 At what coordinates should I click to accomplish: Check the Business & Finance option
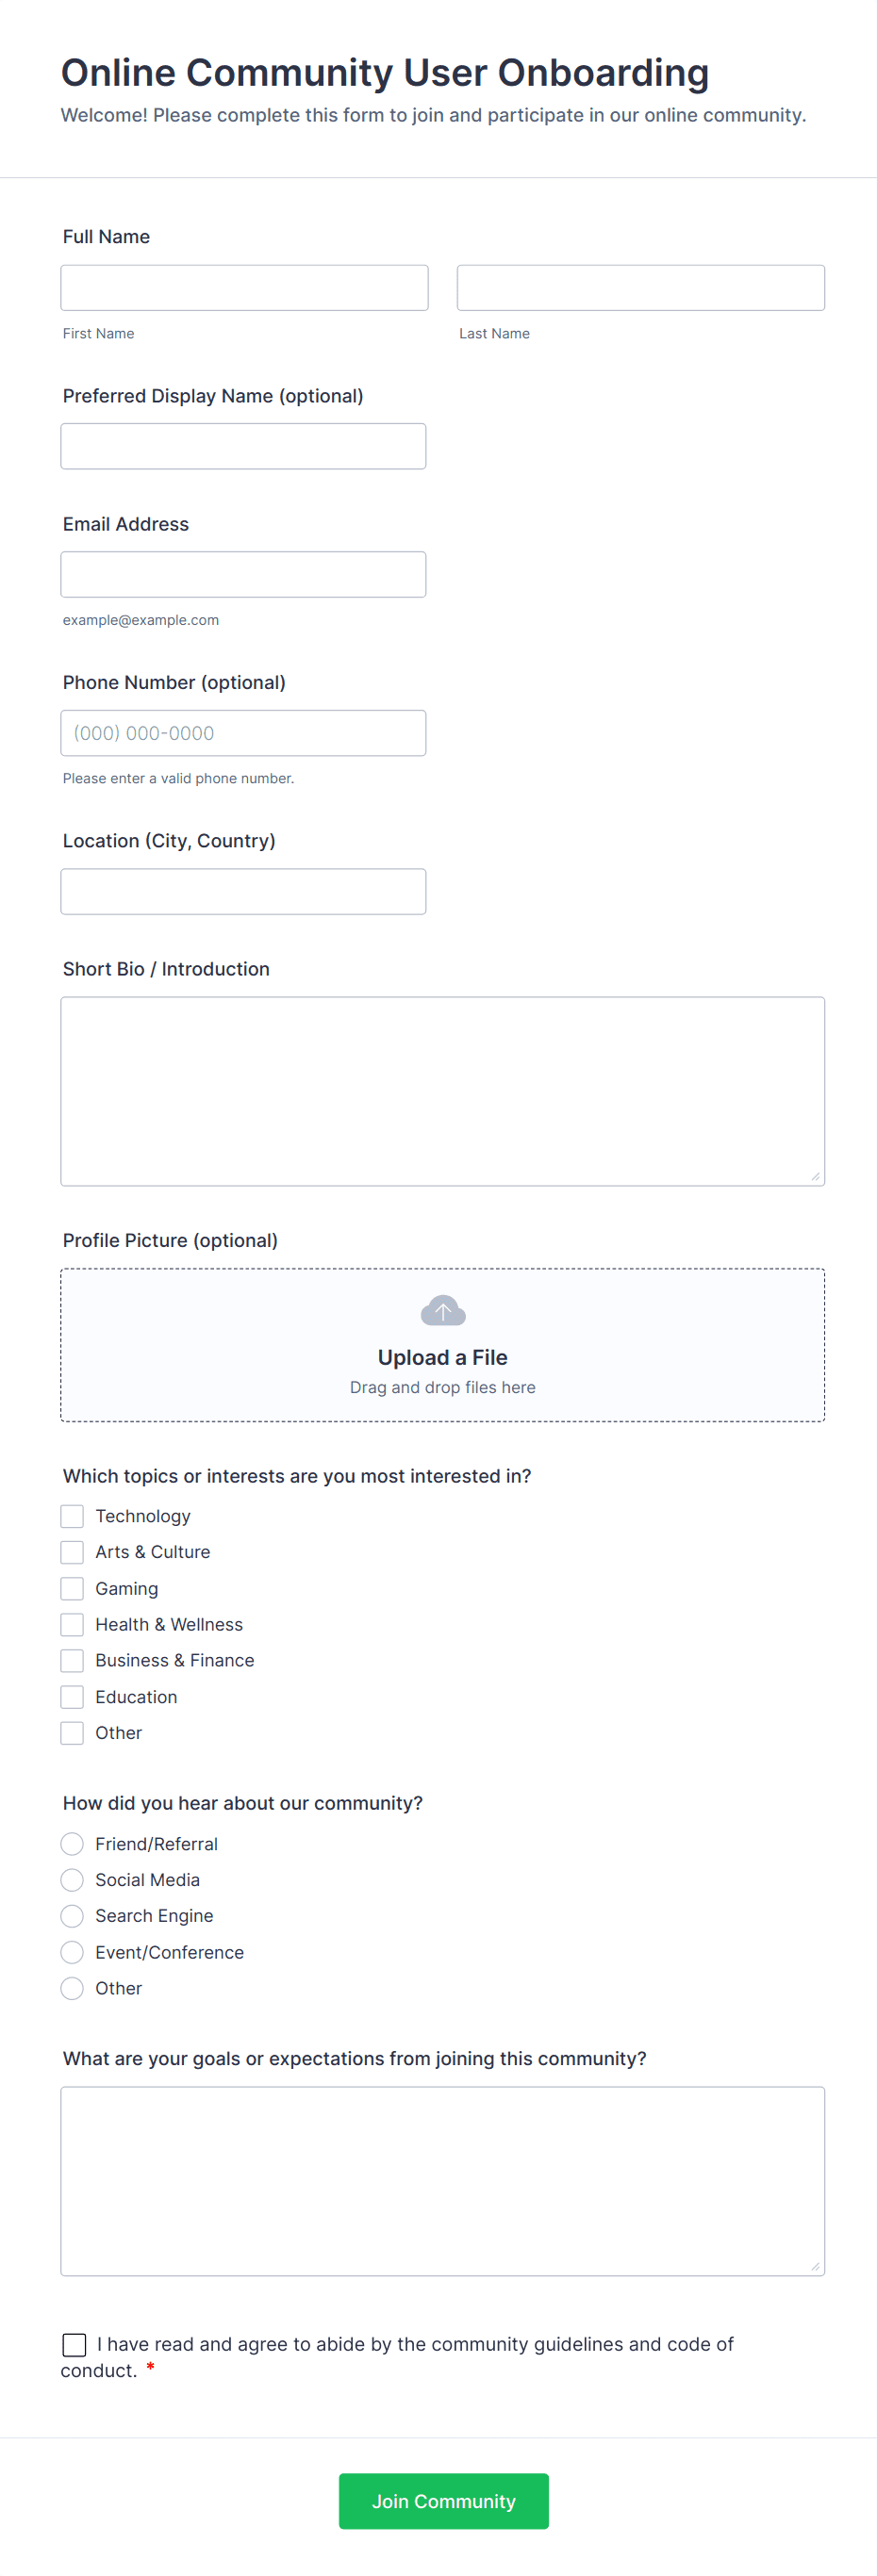[x=72, y=1660]
